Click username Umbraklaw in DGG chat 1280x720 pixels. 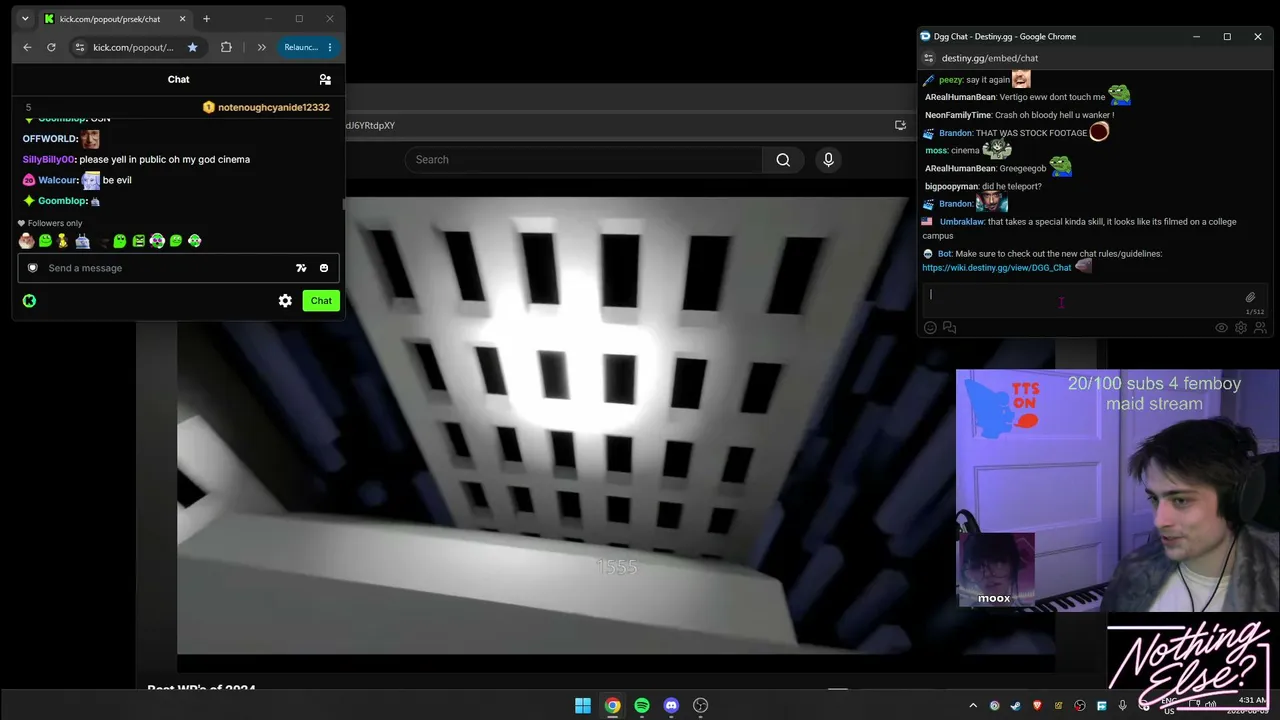(x=961, y=222)
